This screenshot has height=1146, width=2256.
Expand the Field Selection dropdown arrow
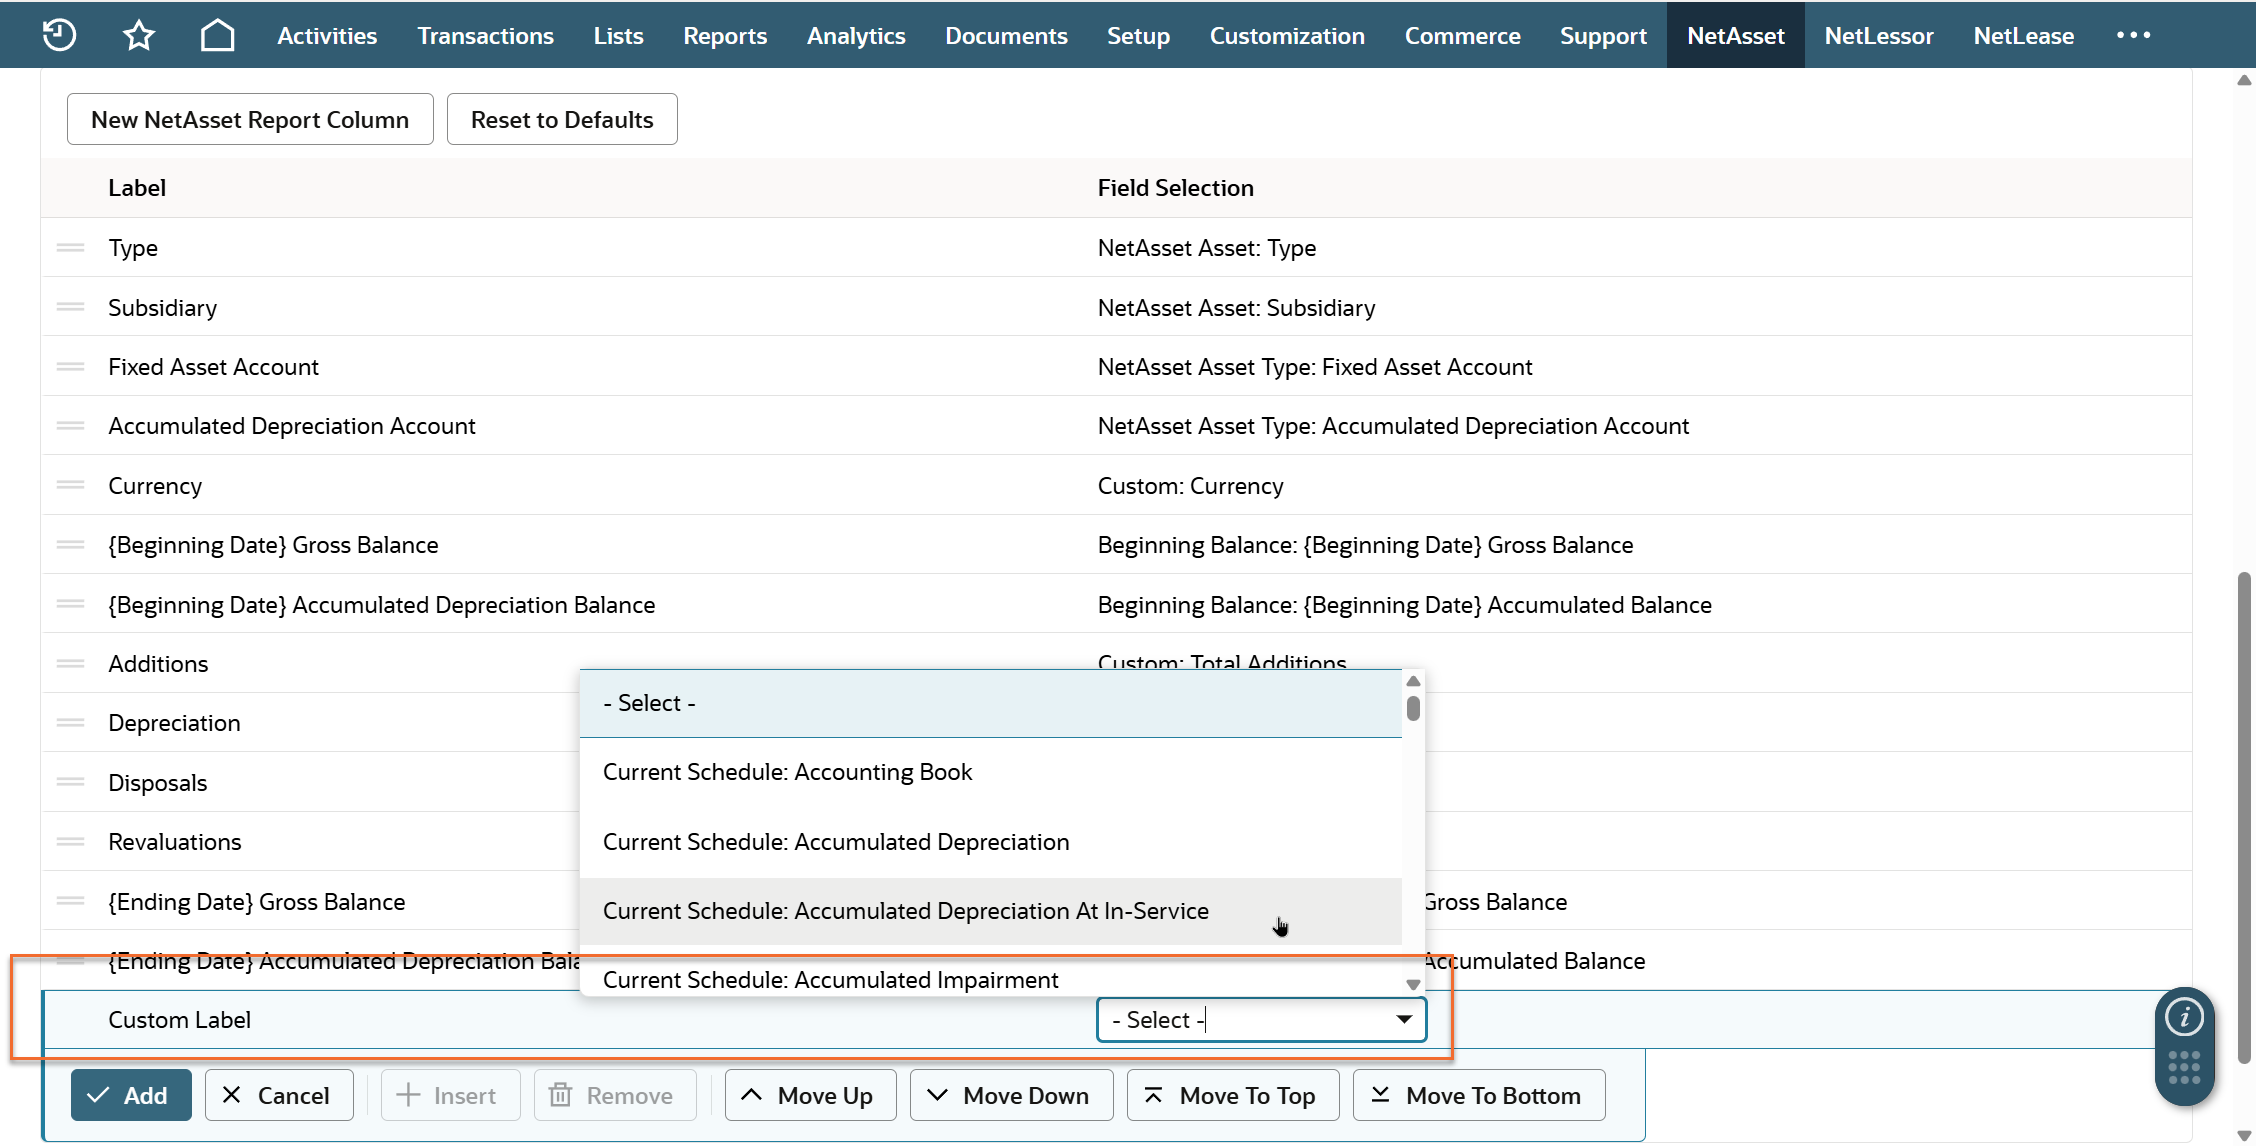click(1404, 1019)
